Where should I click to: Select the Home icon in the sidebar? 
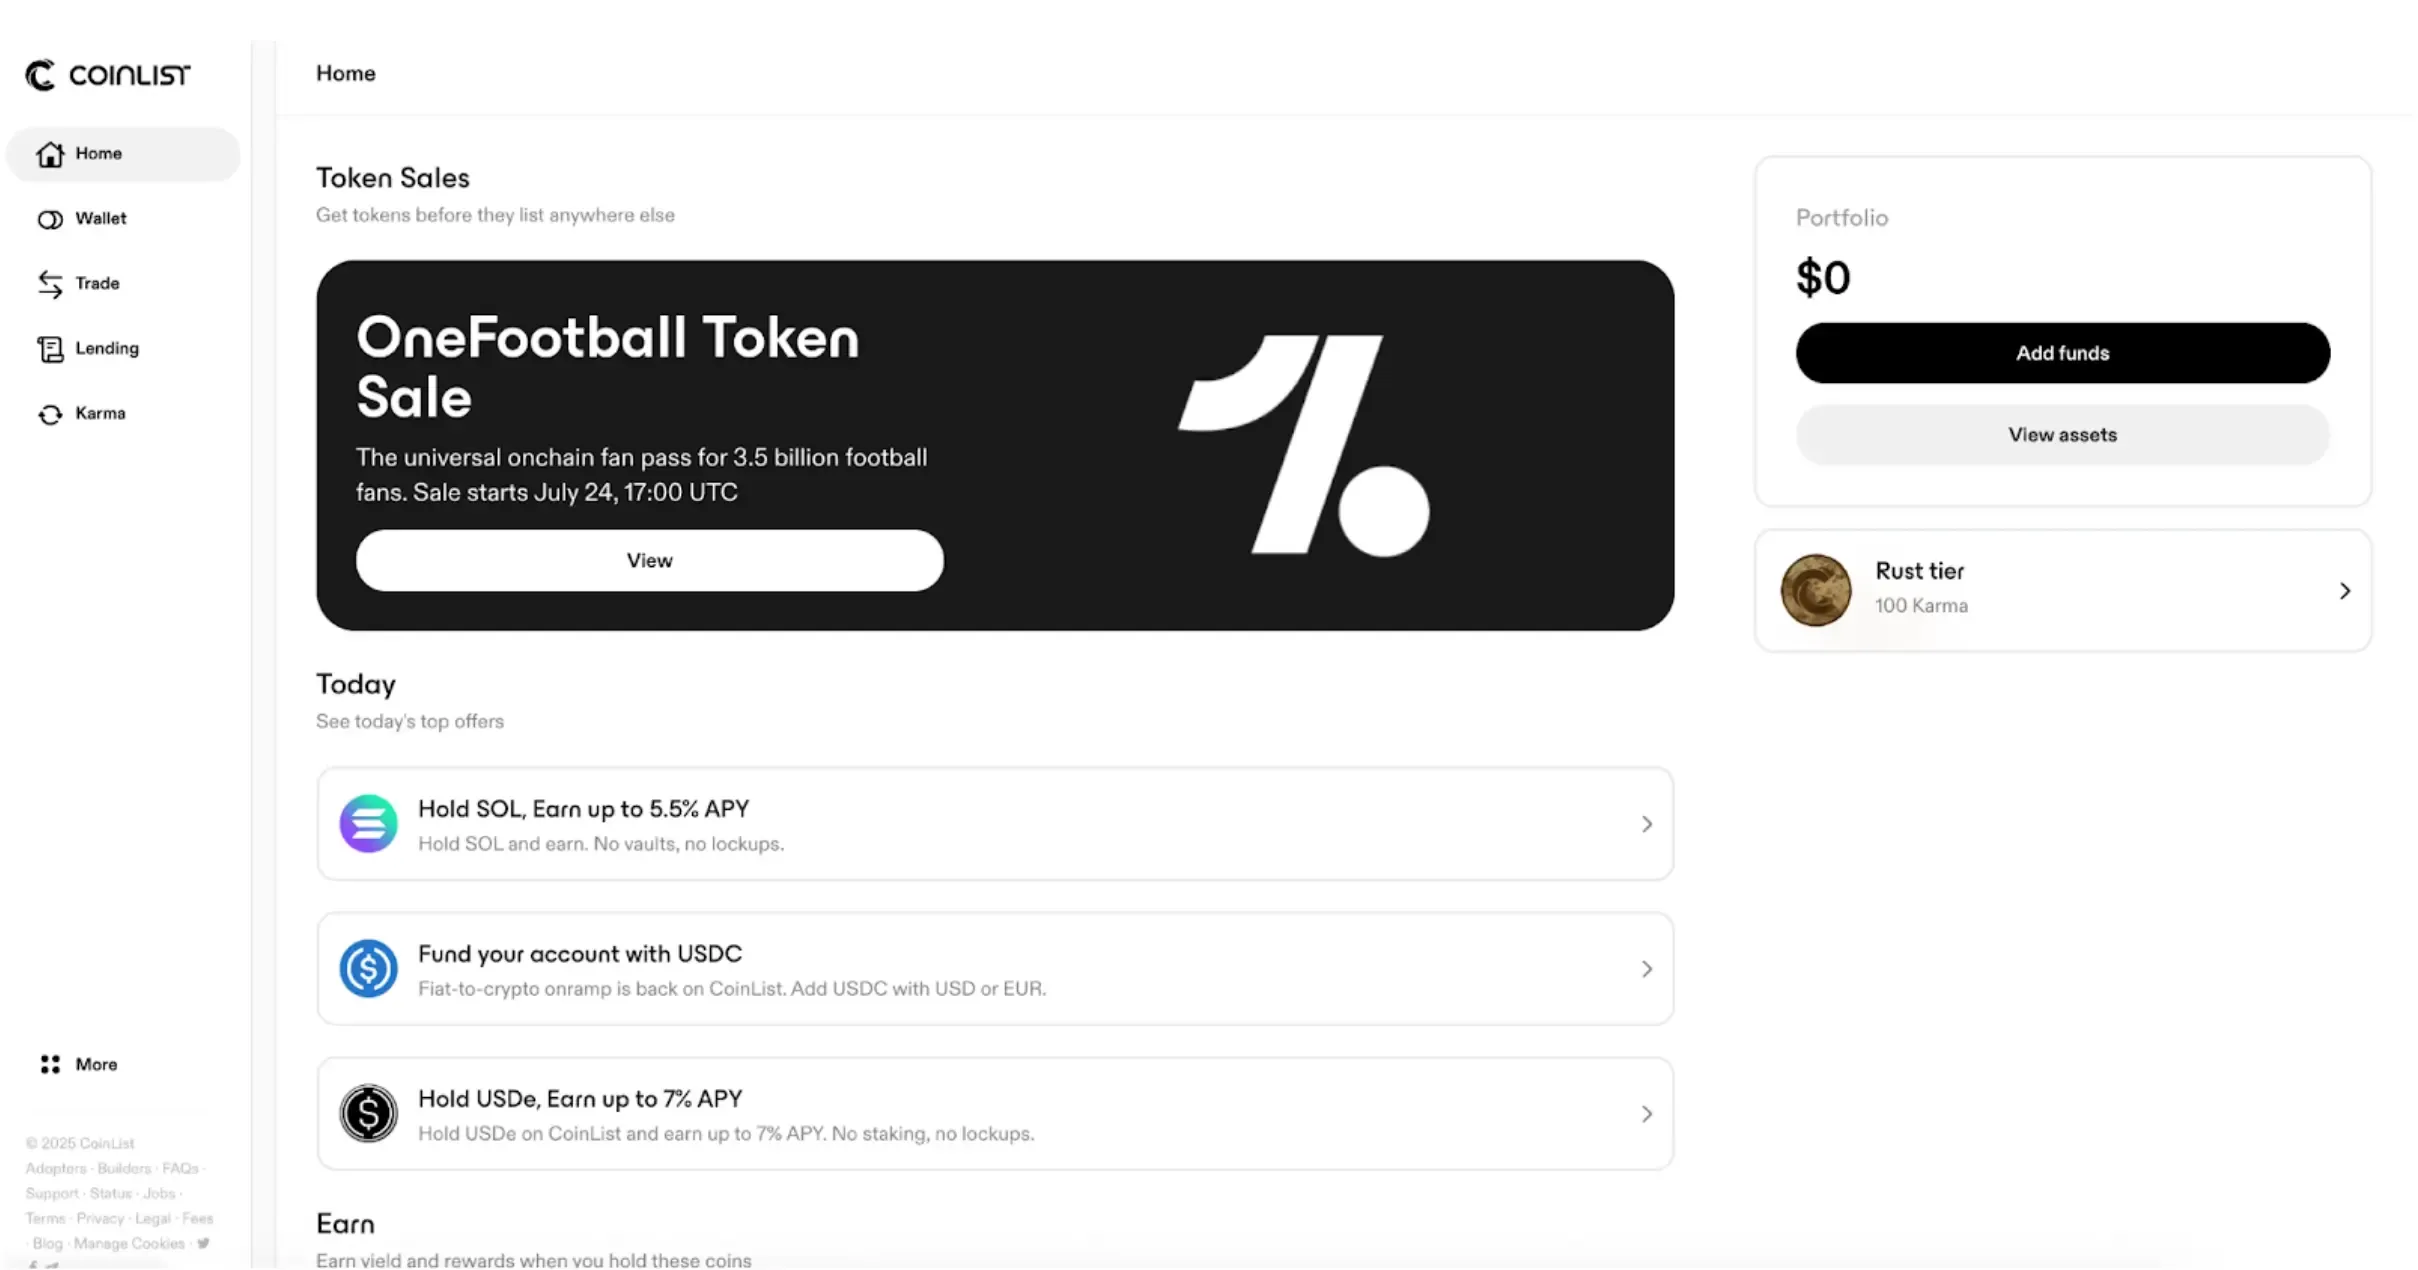pyautogui.click(x=50, y=153)
